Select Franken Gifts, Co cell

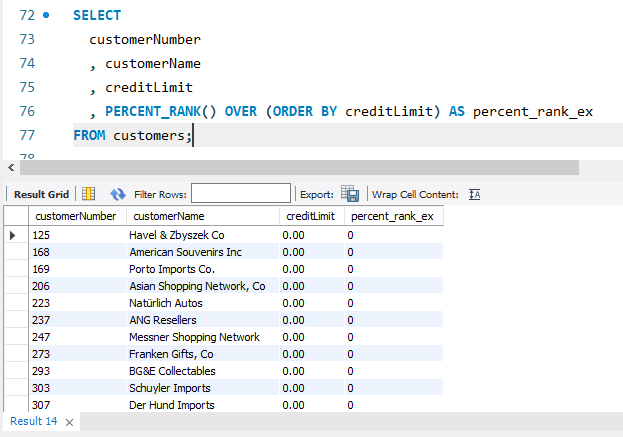203,354
